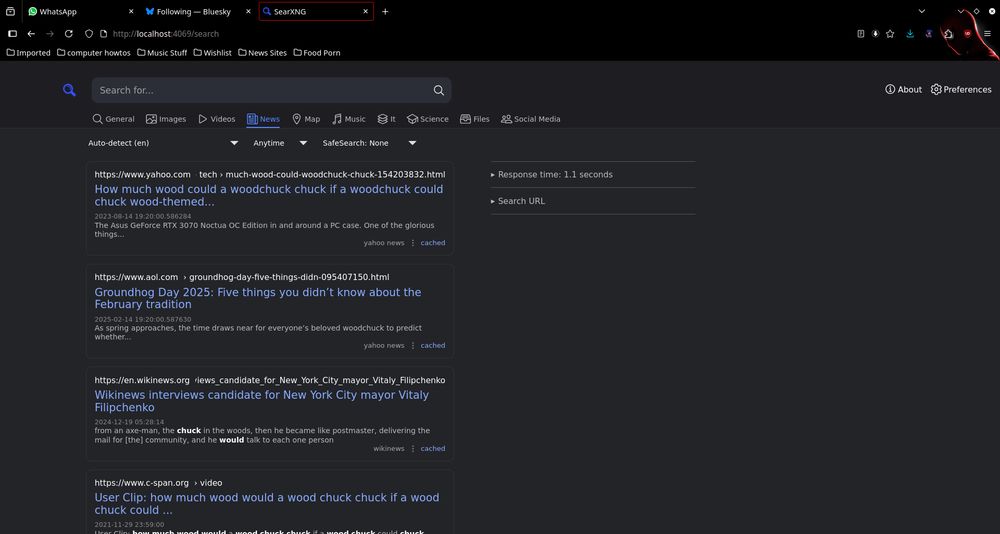
Task: Open the tracking protection shield icon
Action: pos(89,34)
